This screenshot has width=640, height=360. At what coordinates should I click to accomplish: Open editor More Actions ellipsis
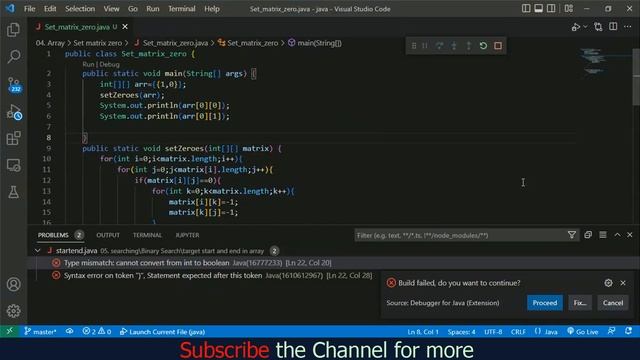(x=628, y=27)
